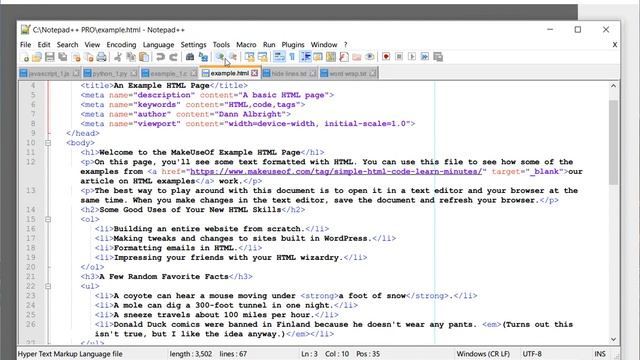Switch to the example_1.c tab
The image size is (640, 360).
pyautogui.click(x=169, y=73)
